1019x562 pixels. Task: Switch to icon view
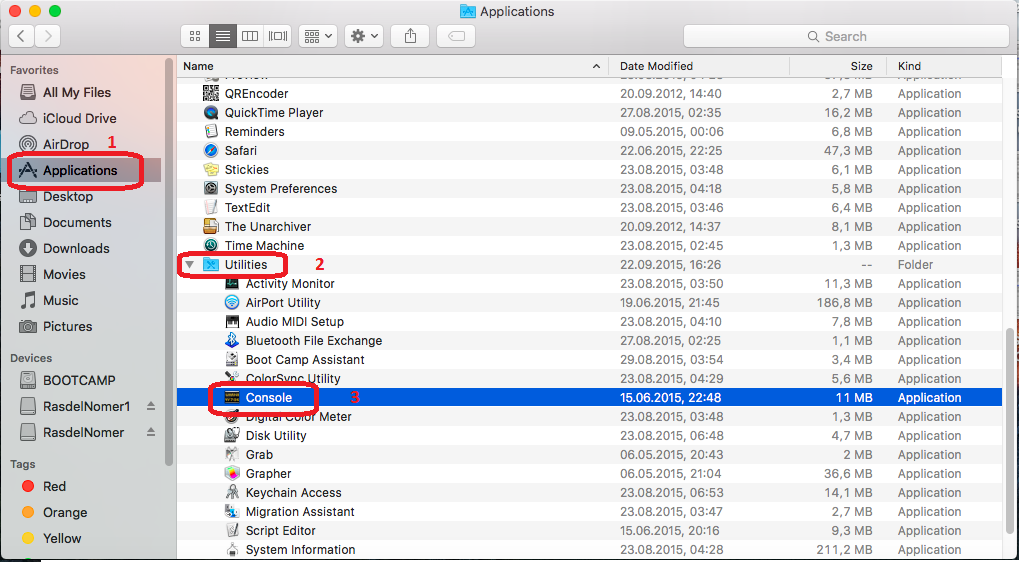click(x=195, y=36)
